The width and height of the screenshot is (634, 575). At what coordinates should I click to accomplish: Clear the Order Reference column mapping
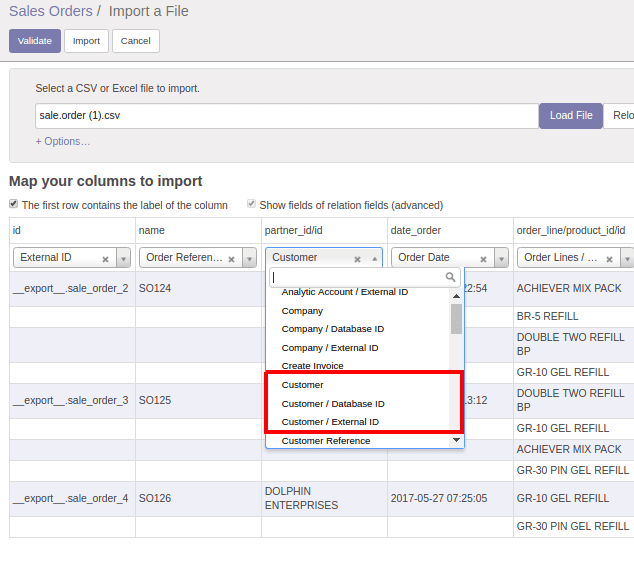point(231,259)
